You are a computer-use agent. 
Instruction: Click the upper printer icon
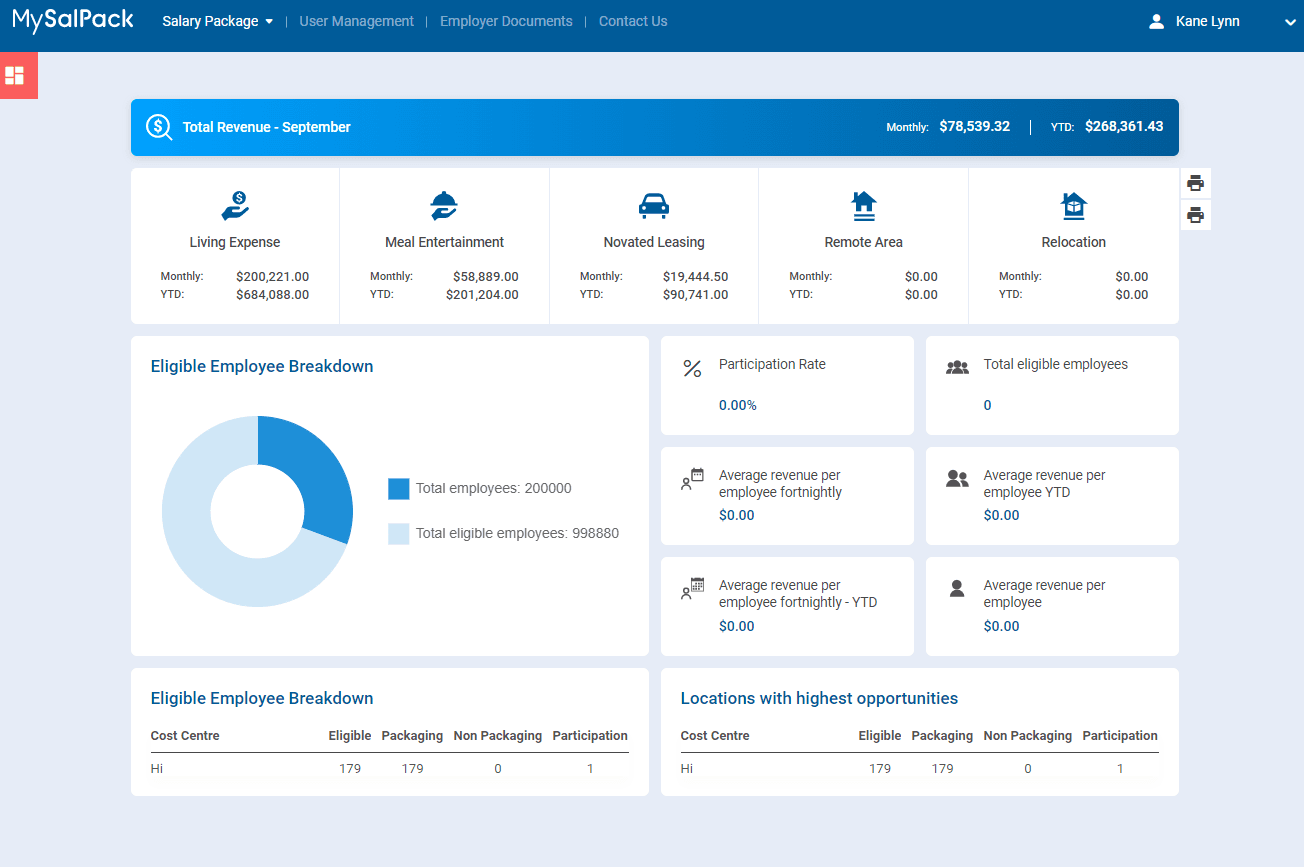tap(1195, 183)
